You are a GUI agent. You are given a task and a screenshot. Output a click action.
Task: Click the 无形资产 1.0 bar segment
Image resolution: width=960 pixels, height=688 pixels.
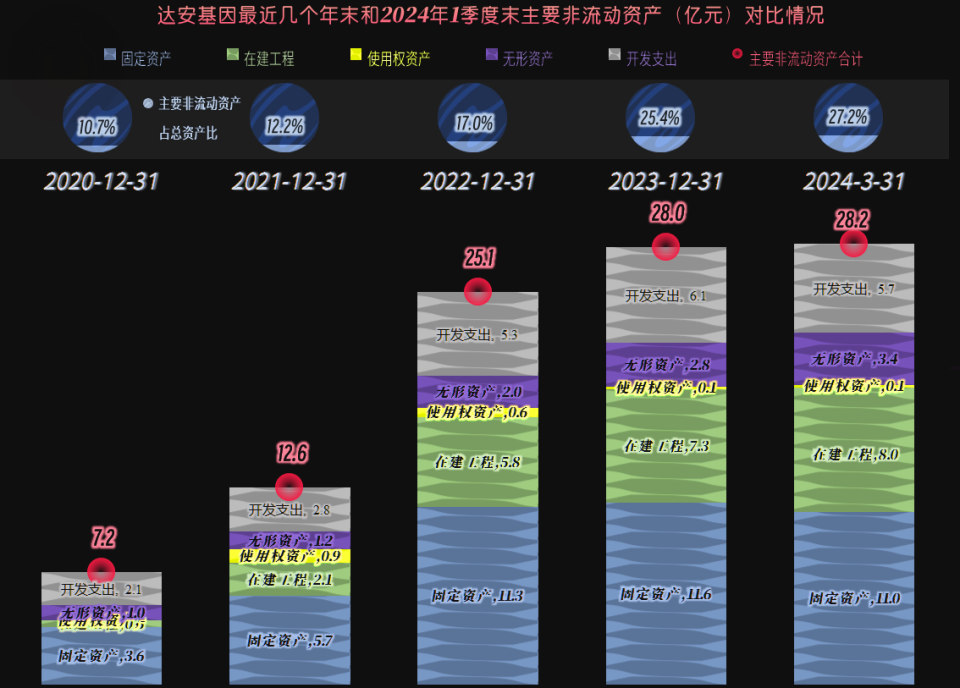102,613
